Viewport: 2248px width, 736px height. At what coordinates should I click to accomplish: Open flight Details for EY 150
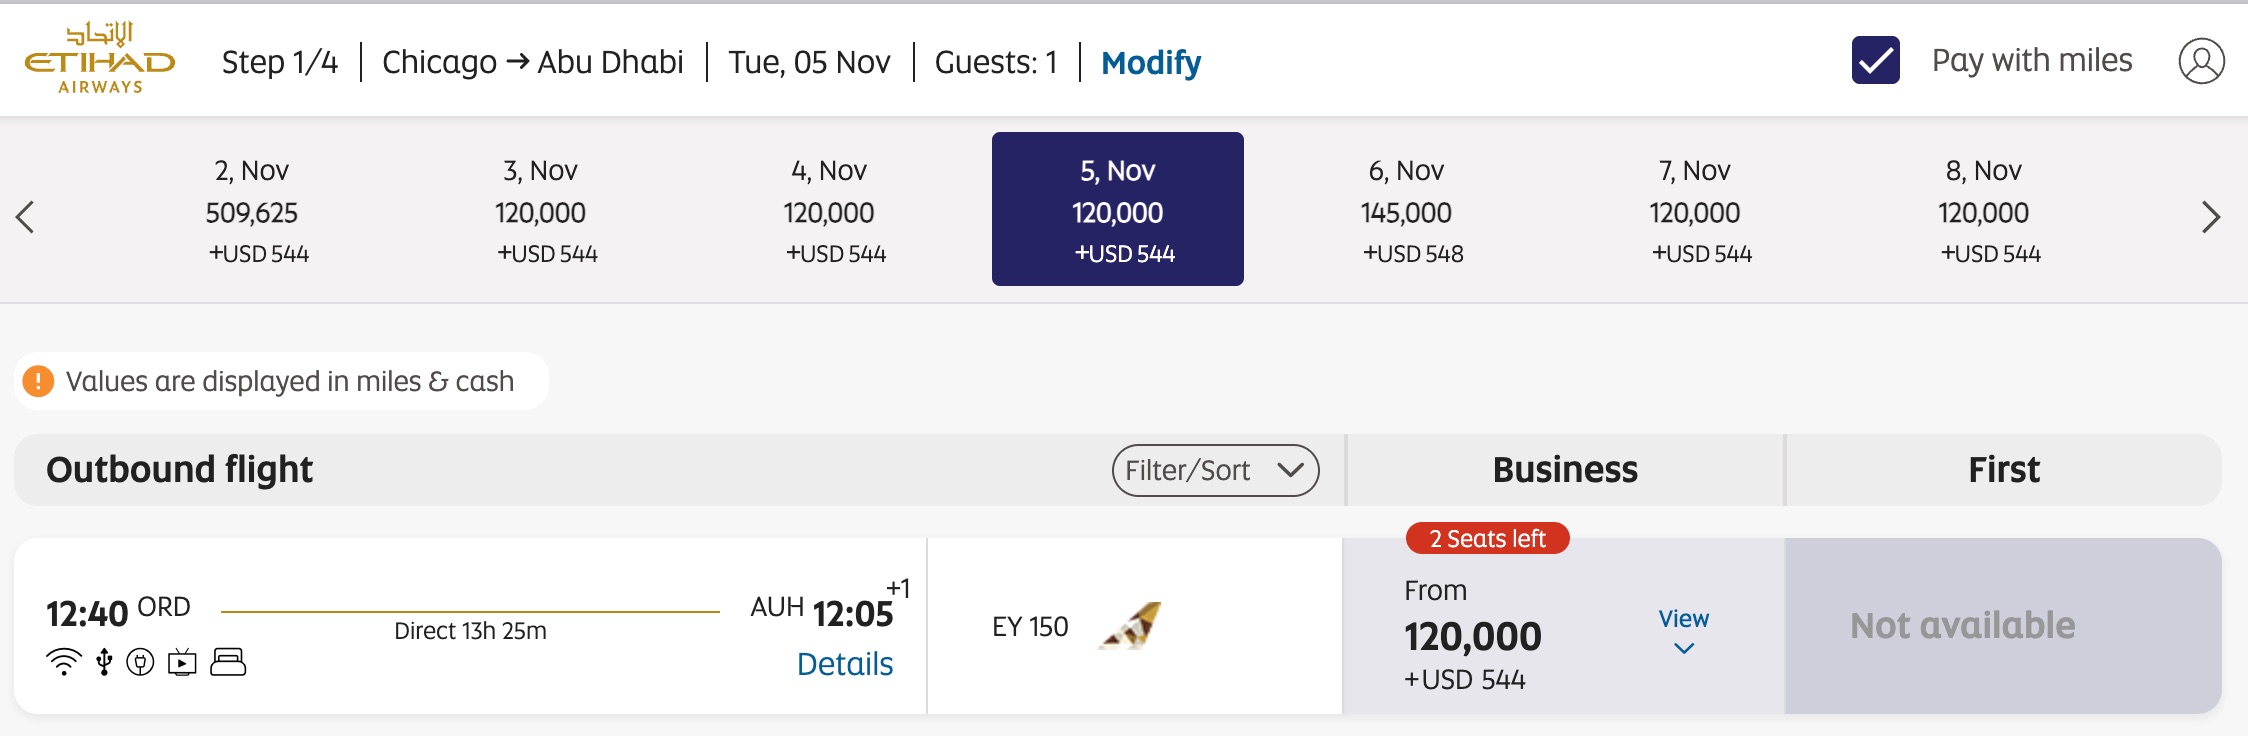[x=845, y=663]
